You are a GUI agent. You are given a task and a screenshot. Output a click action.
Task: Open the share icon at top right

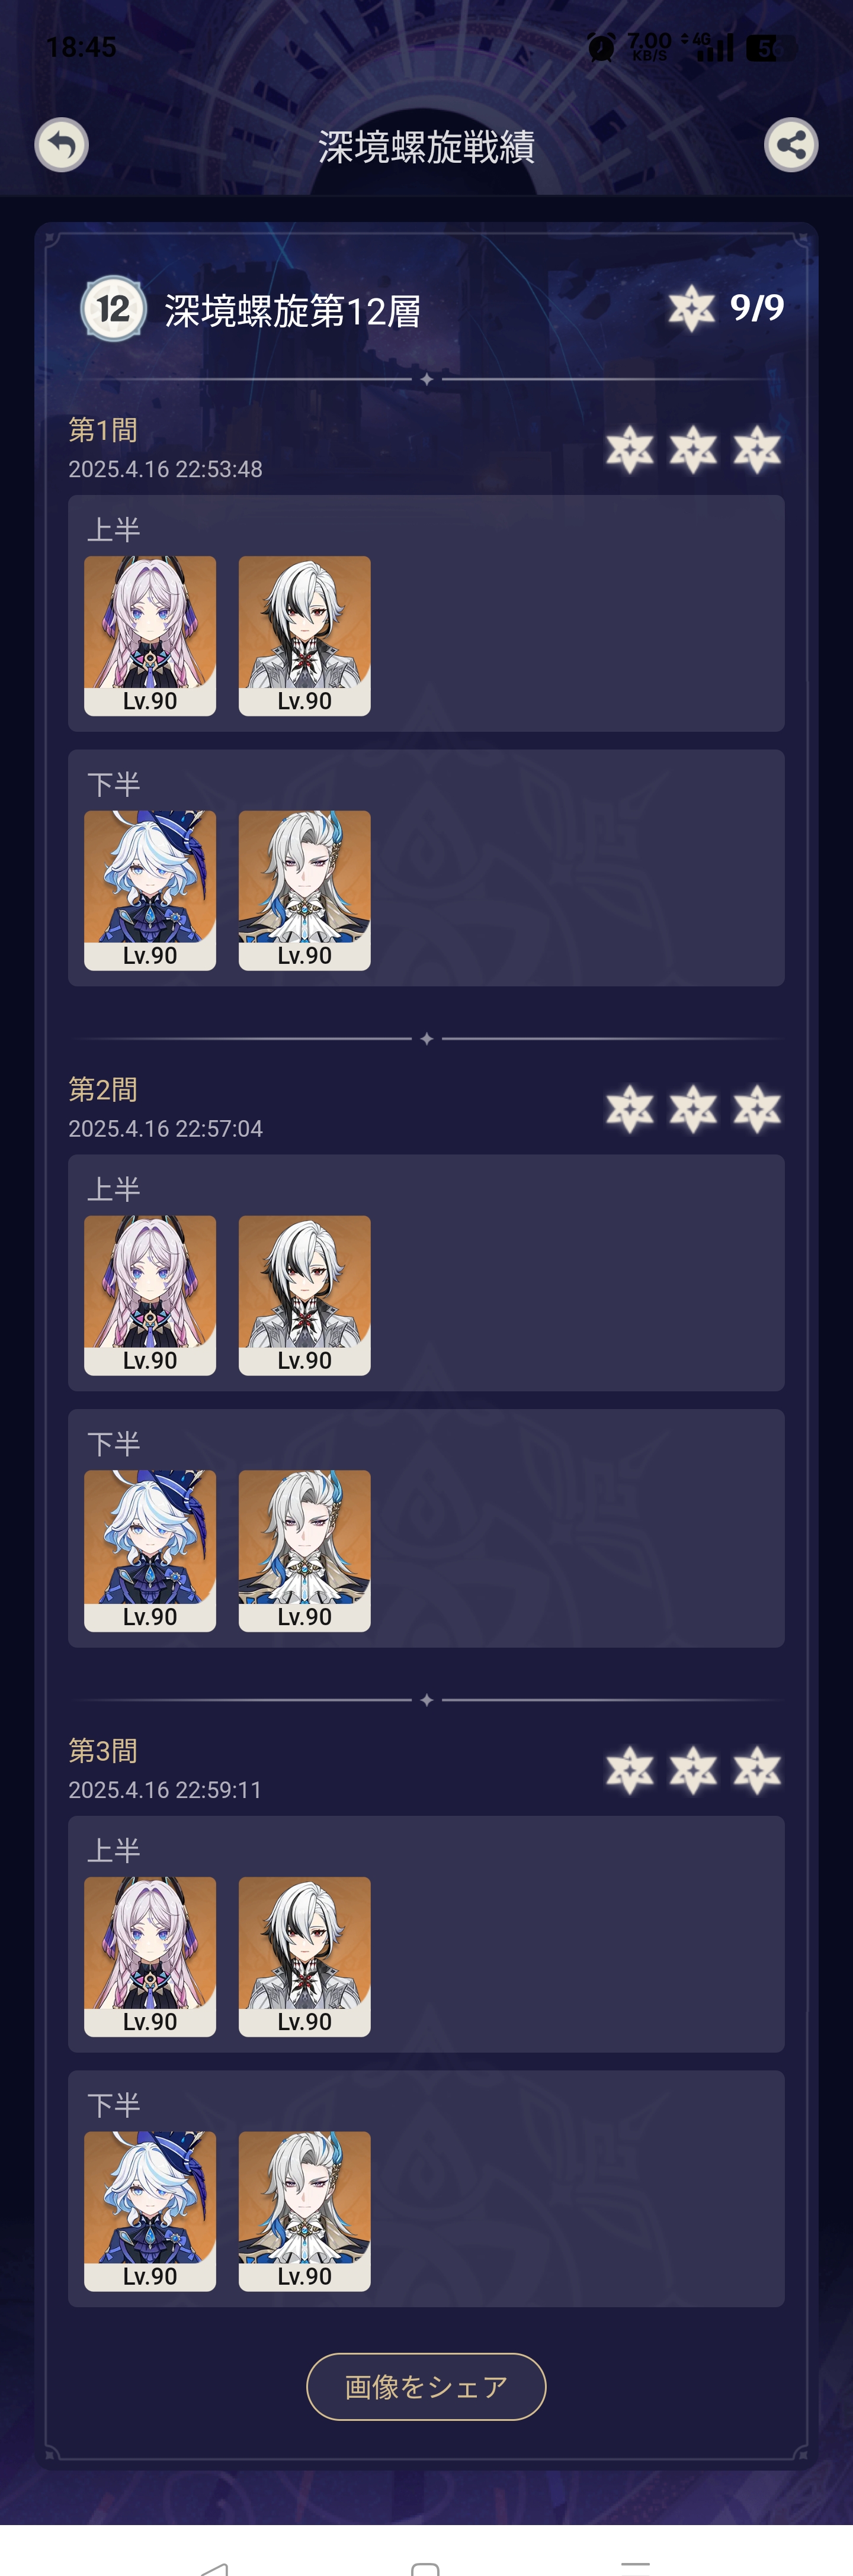pyautogui.click(x=791, y=145)
